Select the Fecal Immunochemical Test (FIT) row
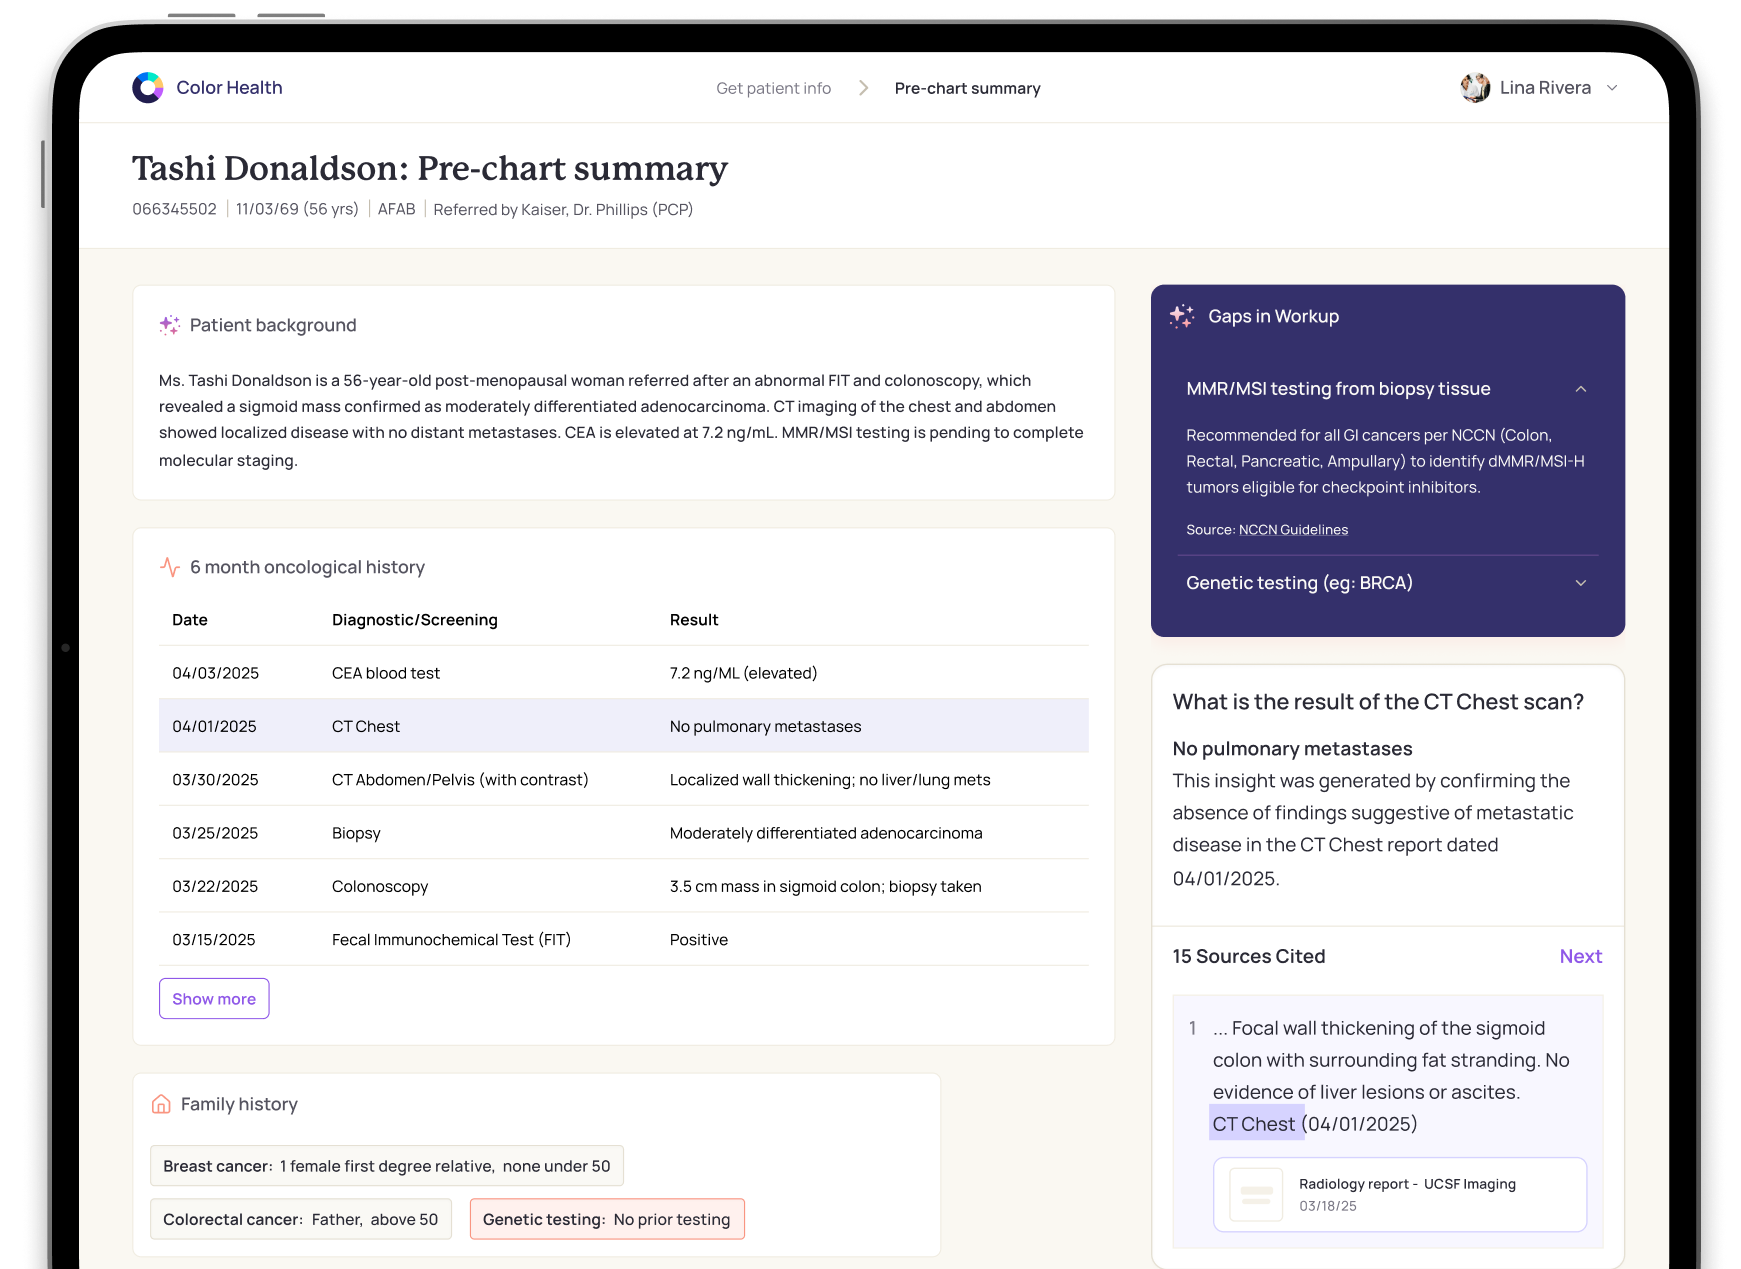The image size is (1741, 1269). (623, 939)
